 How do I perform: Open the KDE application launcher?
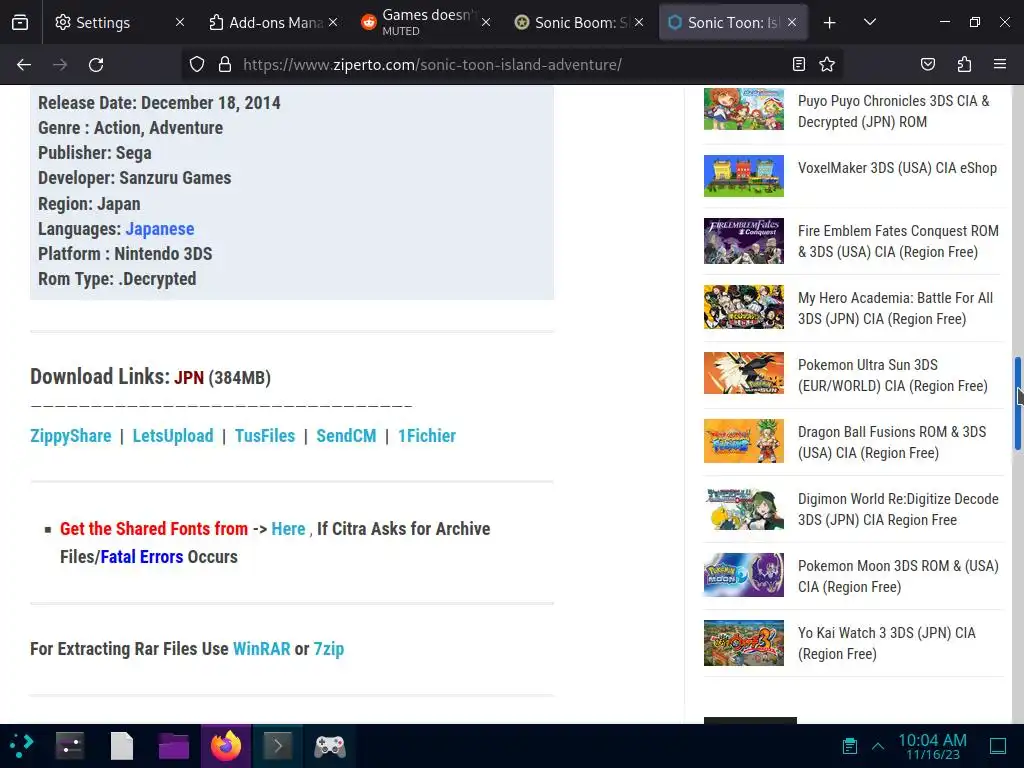click(x=22, y=745)
